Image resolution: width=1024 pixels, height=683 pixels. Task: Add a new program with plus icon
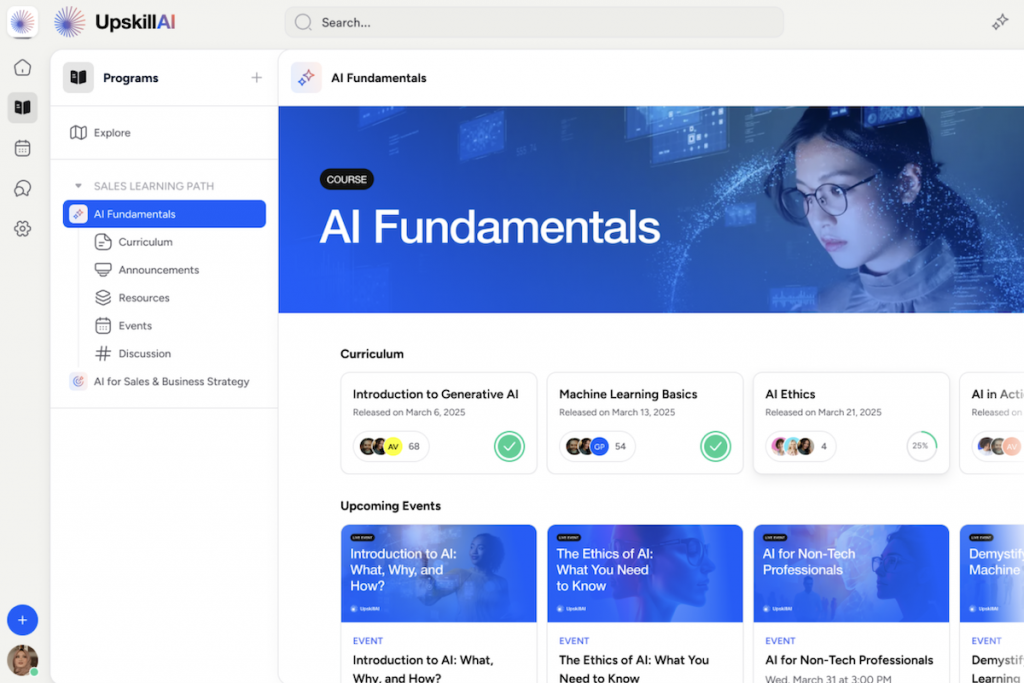point(256,78)
